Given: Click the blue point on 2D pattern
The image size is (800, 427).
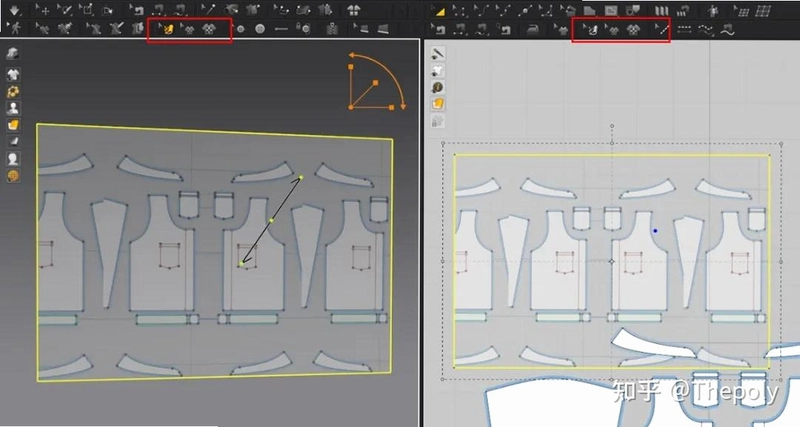Looking at the screenshot, I should 655,231.
